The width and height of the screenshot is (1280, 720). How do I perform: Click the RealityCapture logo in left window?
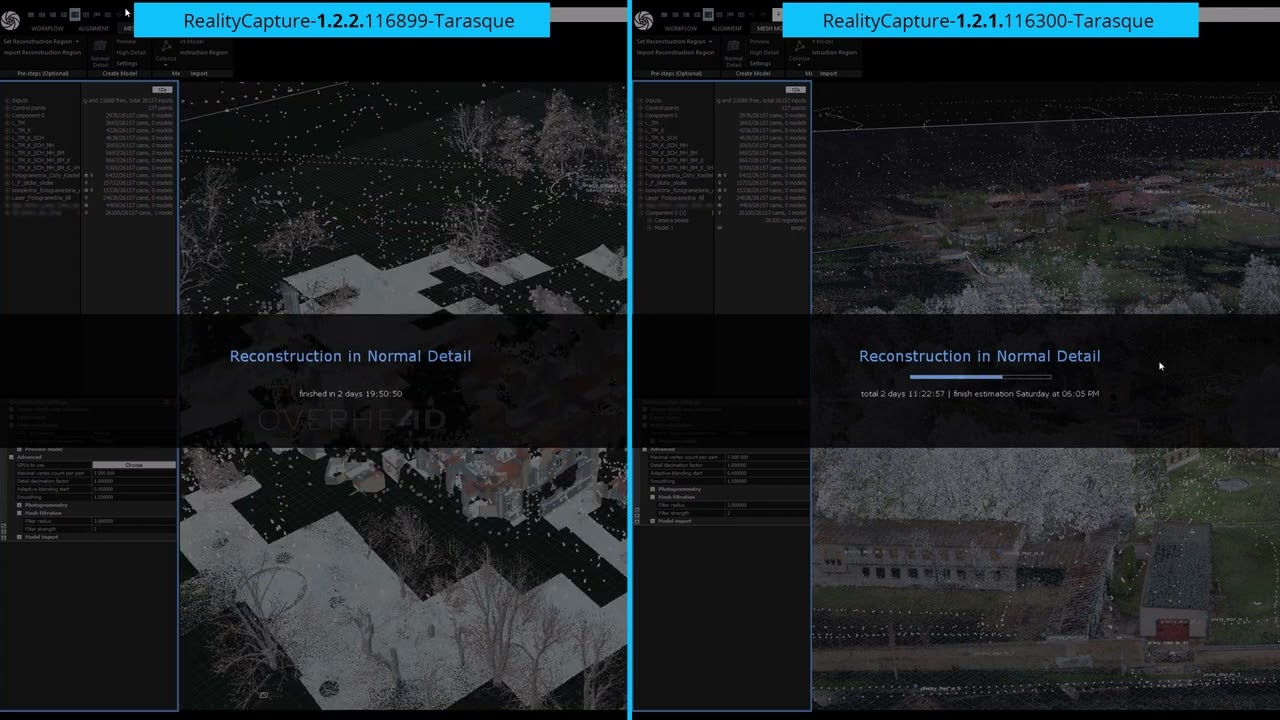11,20
